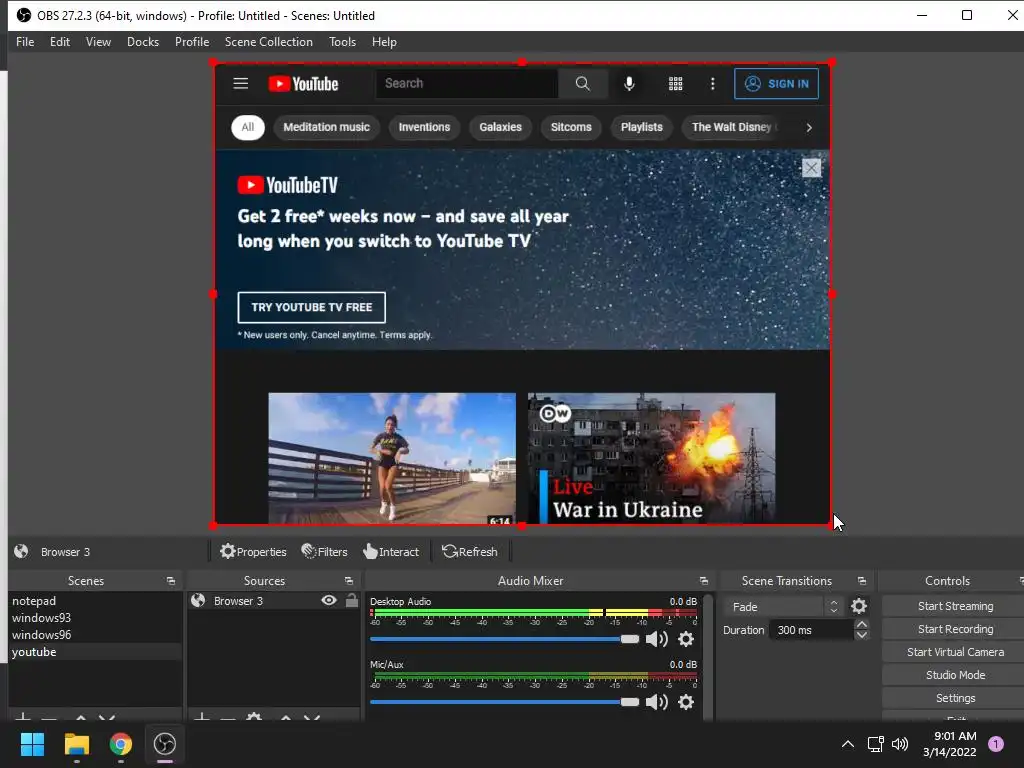The image size is (1024, 768).
Task: Click Start Virtual Camera button
Action: coord(955,652)
